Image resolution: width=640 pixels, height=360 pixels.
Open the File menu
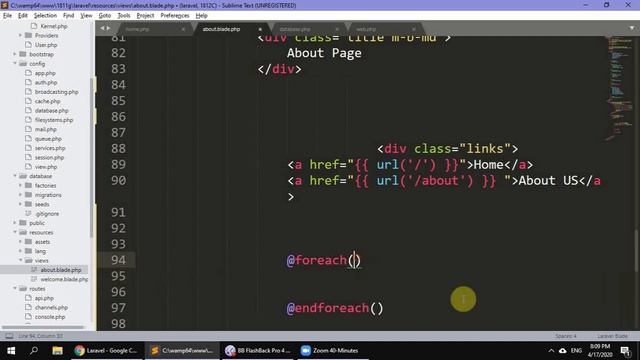(x=7, y=16)
